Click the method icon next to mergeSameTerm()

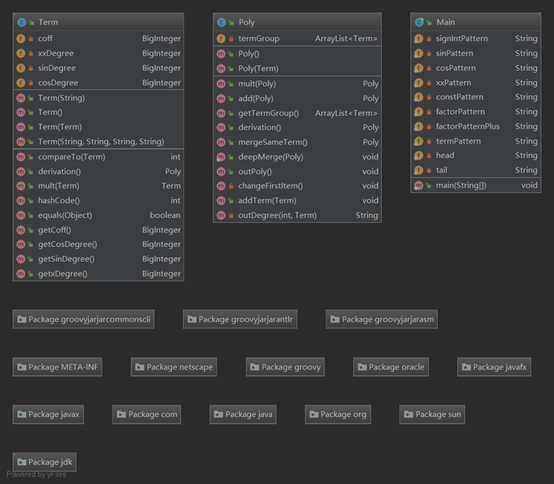point(221,142)
